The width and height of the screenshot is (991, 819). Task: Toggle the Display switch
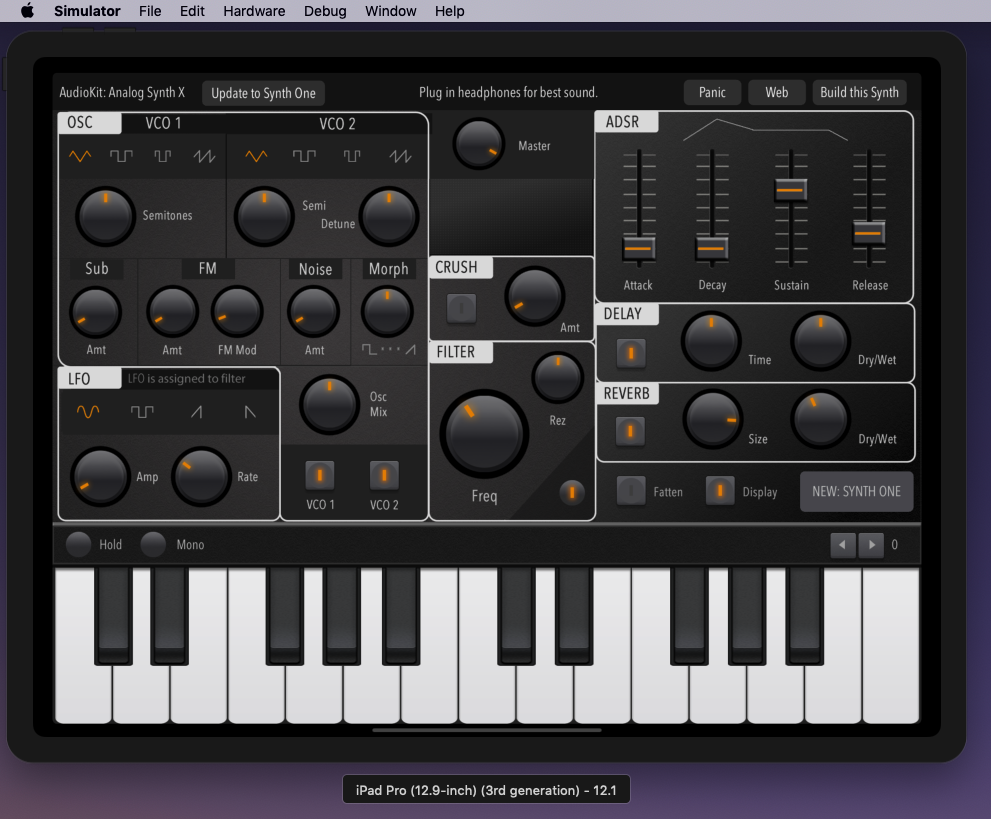click(720, 491)
